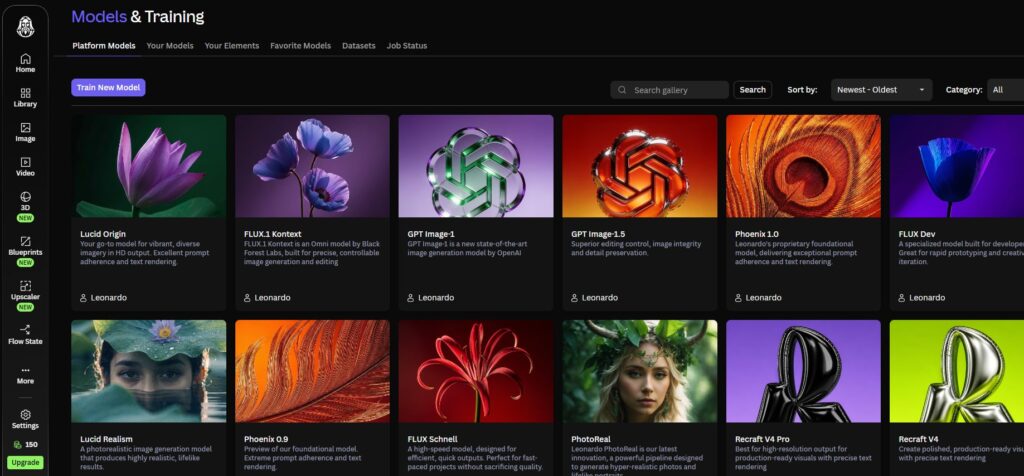This screenshot has width=1024, height=476.
Task: Switch to Your Models tab
Action: [x=170, y=46]
